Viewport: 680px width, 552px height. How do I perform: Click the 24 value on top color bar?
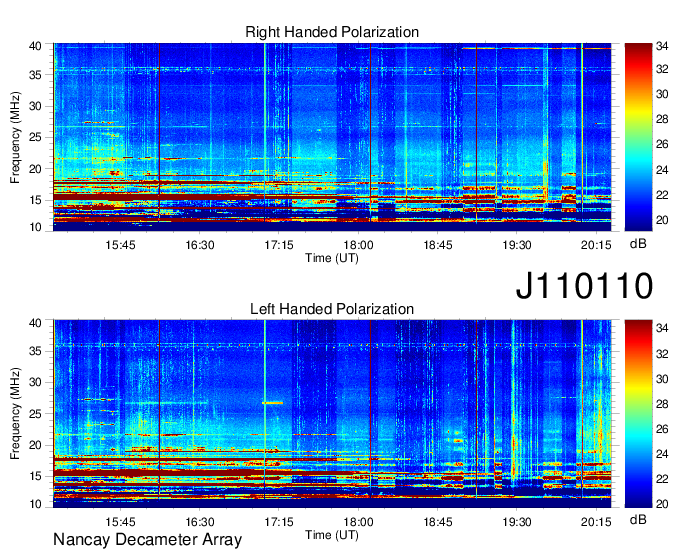(662, 170)
